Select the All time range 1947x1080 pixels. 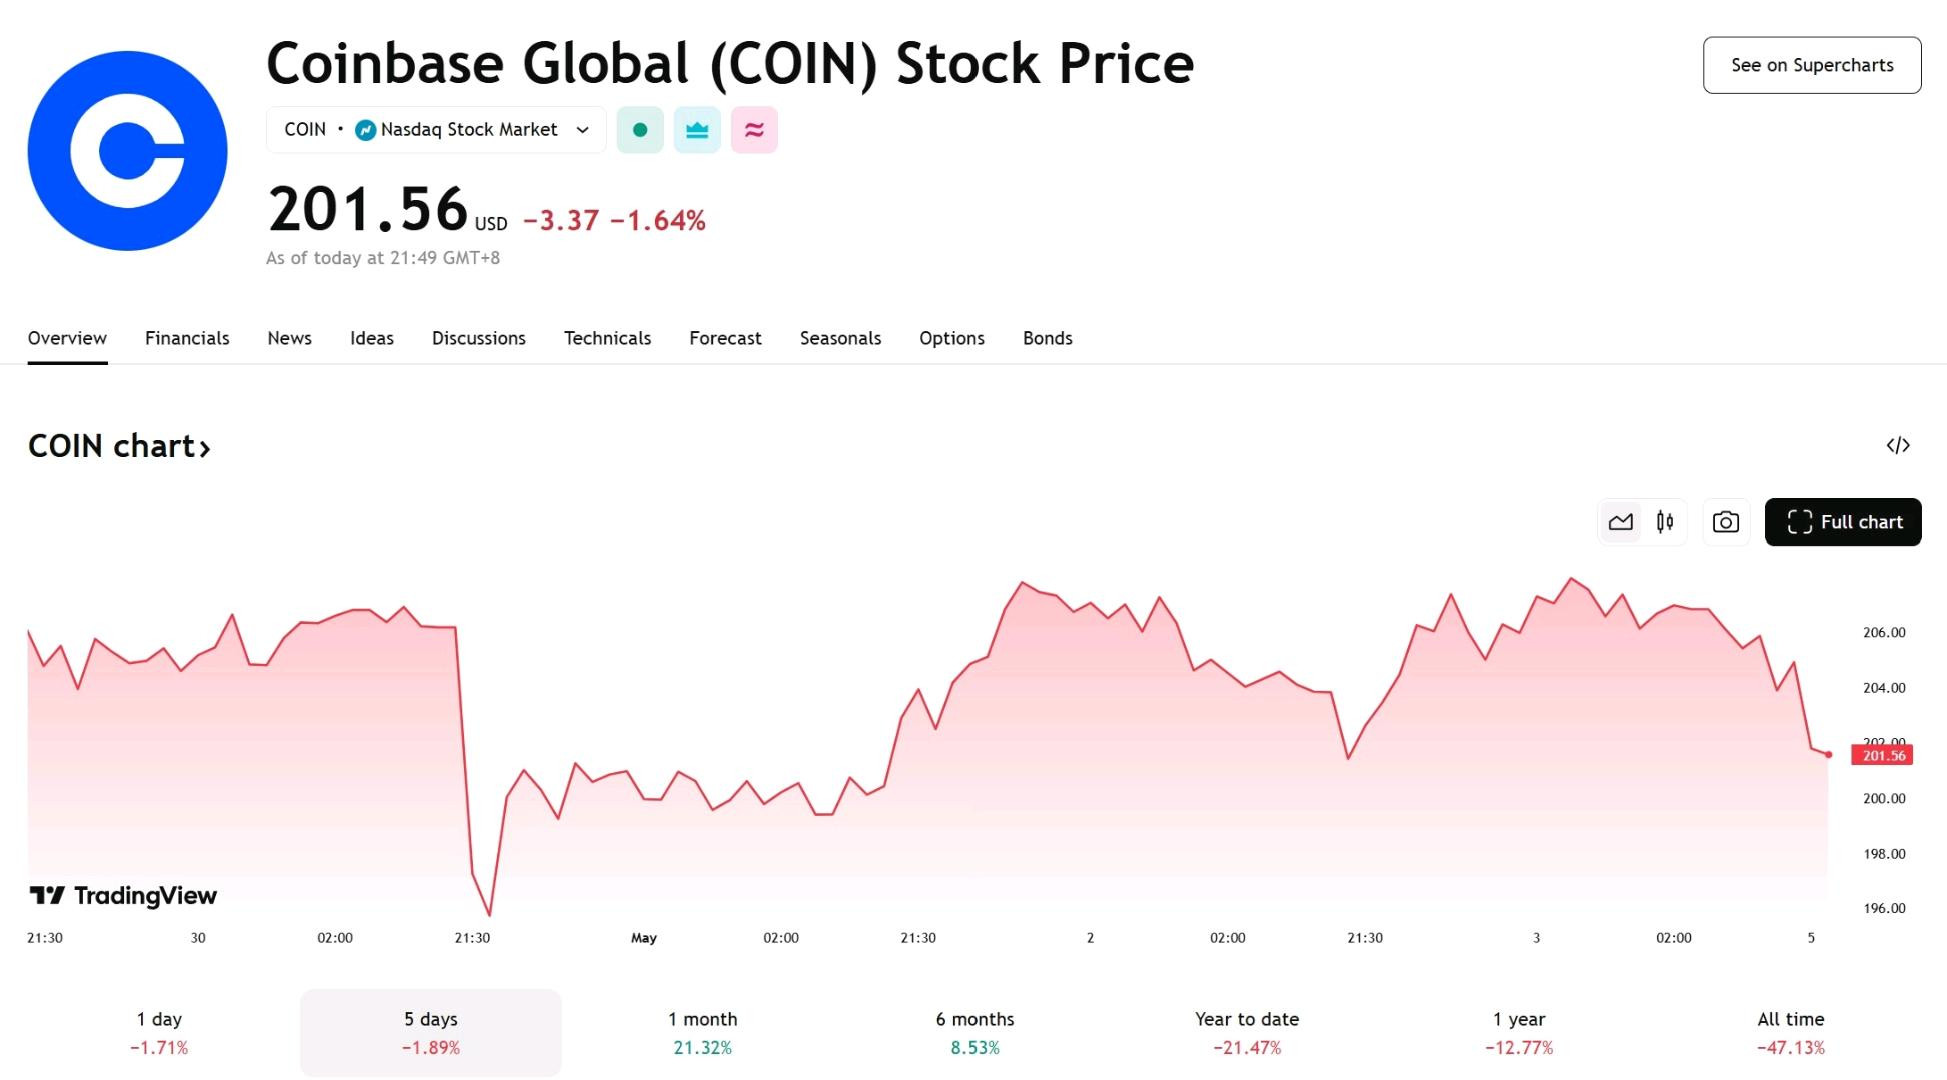(x=1791, y=1033)
